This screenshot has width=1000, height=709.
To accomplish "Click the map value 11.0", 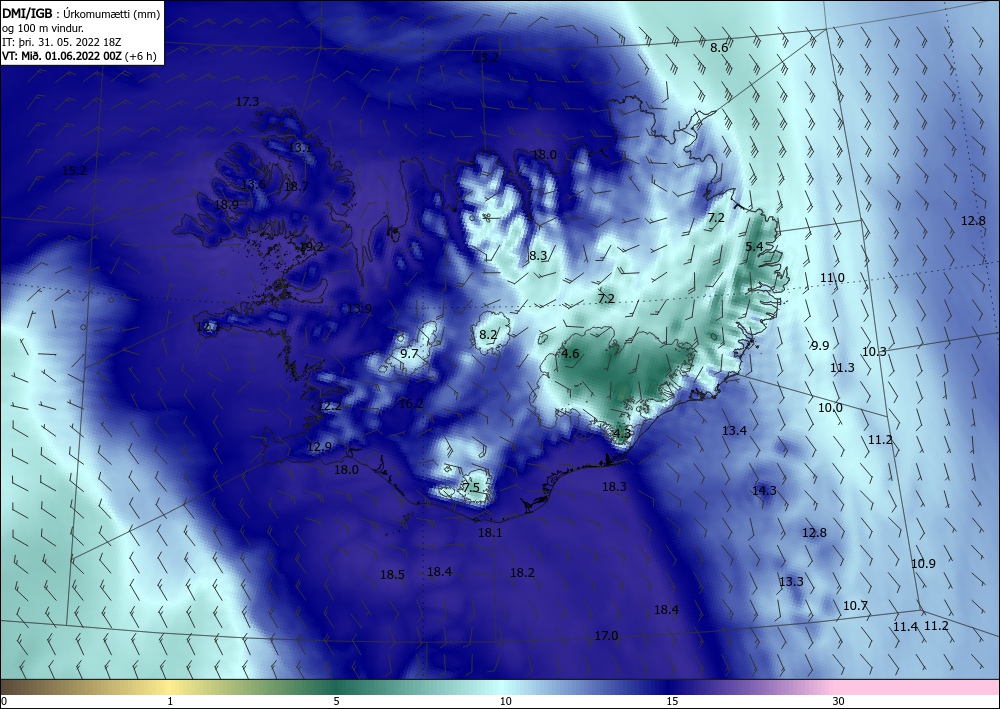I will click(832, 278).
